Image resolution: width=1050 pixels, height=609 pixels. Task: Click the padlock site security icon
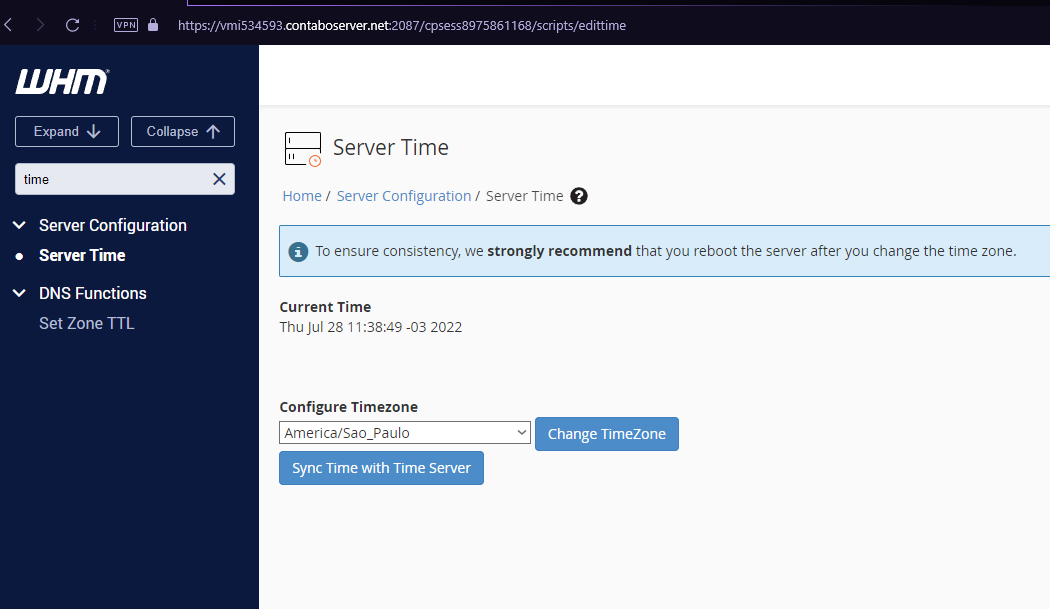coord(153,25)
